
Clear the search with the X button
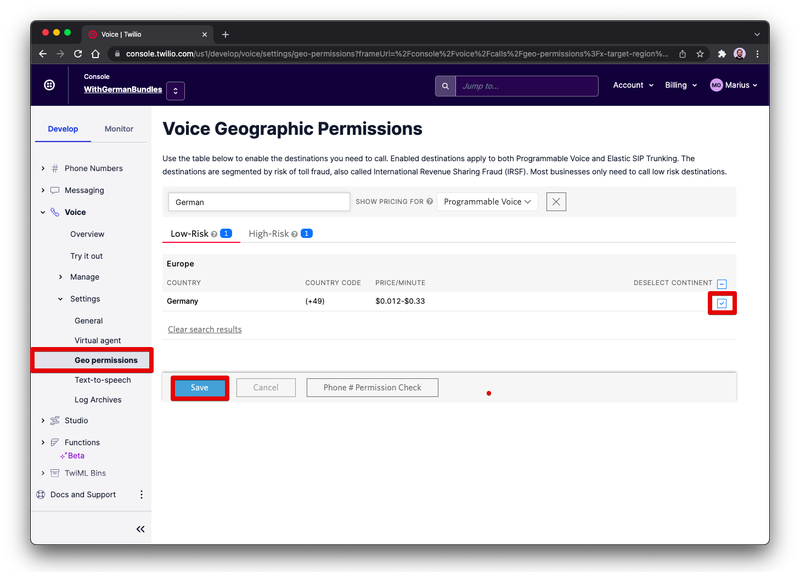click(556, 202)
